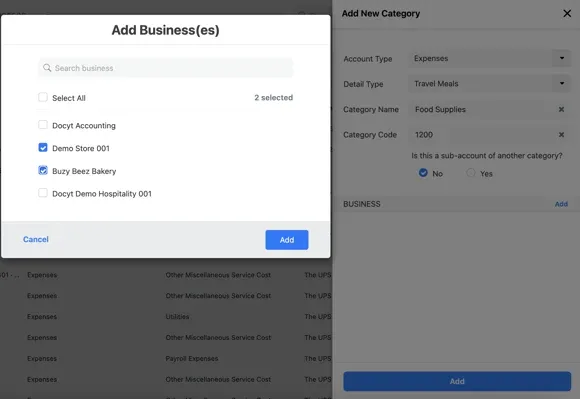Click Payroll Expenses cell in background table
This screenshot has height=399, width=580.
192,358
